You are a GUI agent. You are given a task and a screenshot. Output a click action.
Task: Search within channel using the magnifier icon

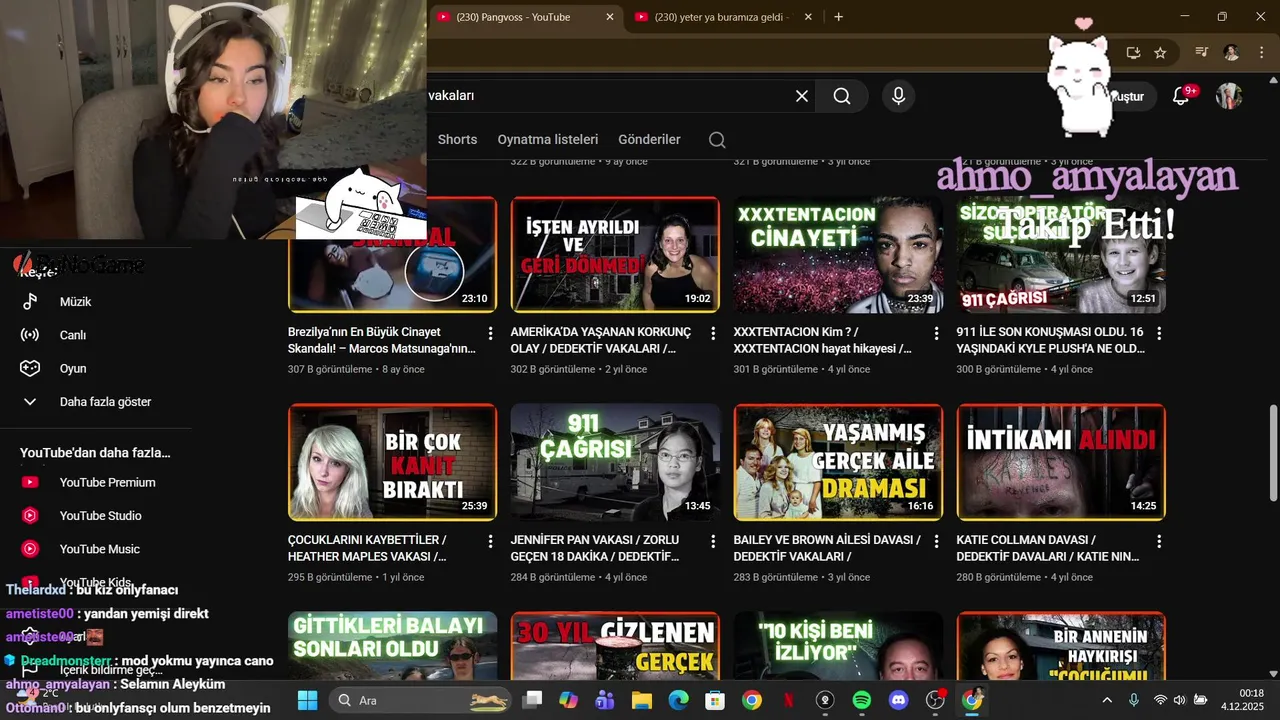(717, 140)
